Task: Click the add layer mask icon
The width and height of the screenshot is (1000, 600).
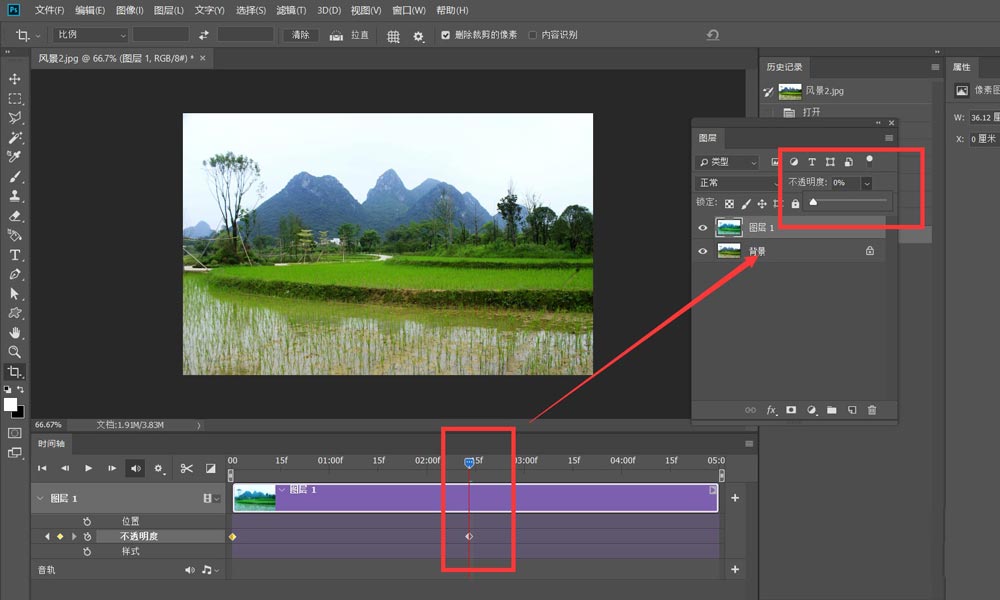Action: (x=791, y=410)
